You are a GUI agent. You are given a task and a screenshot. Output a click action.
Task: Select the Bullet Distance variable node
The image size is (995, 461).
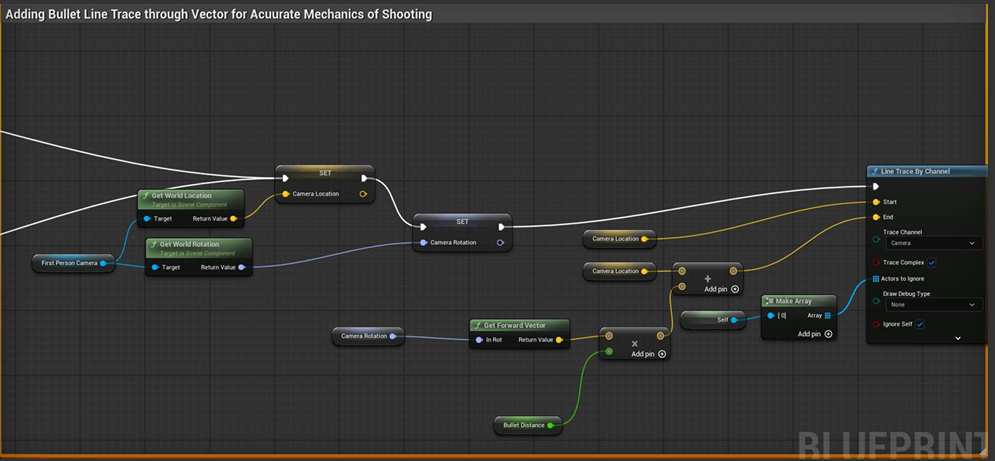coord(528,425)
